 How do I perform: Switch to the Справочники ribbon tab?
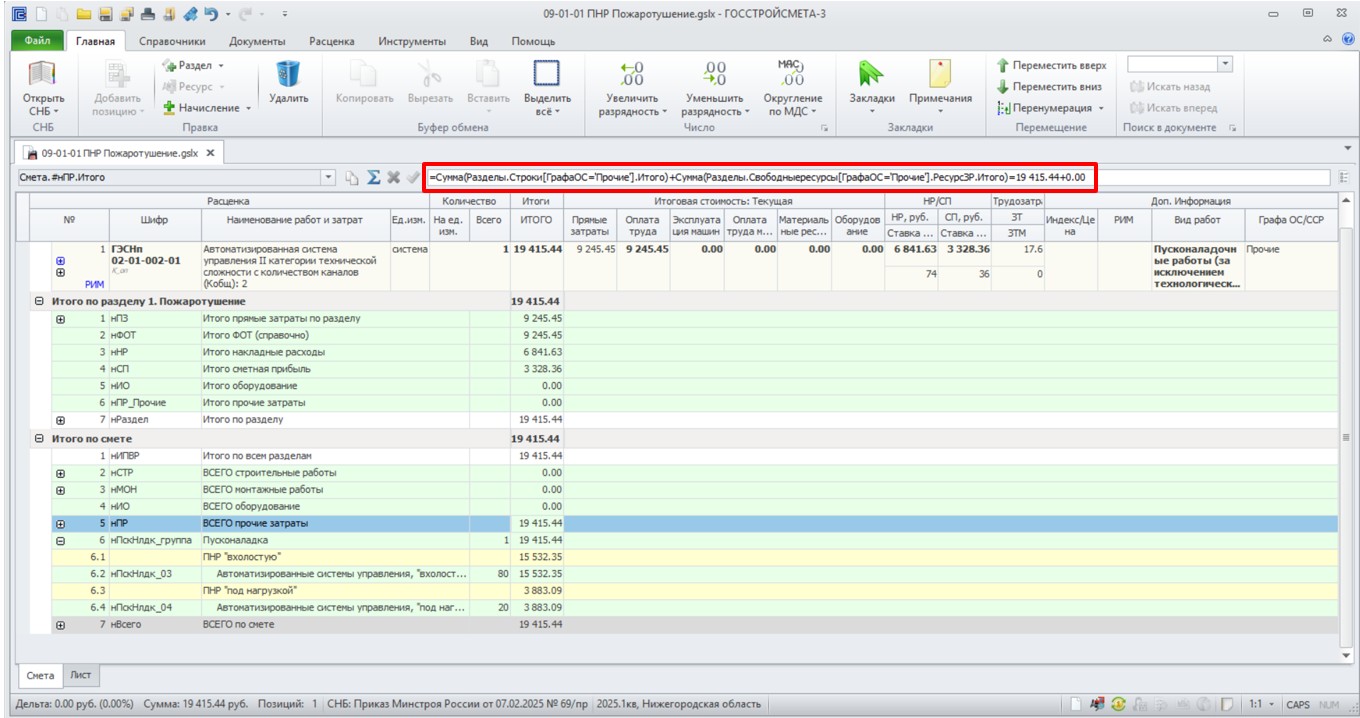pos(173,41)
